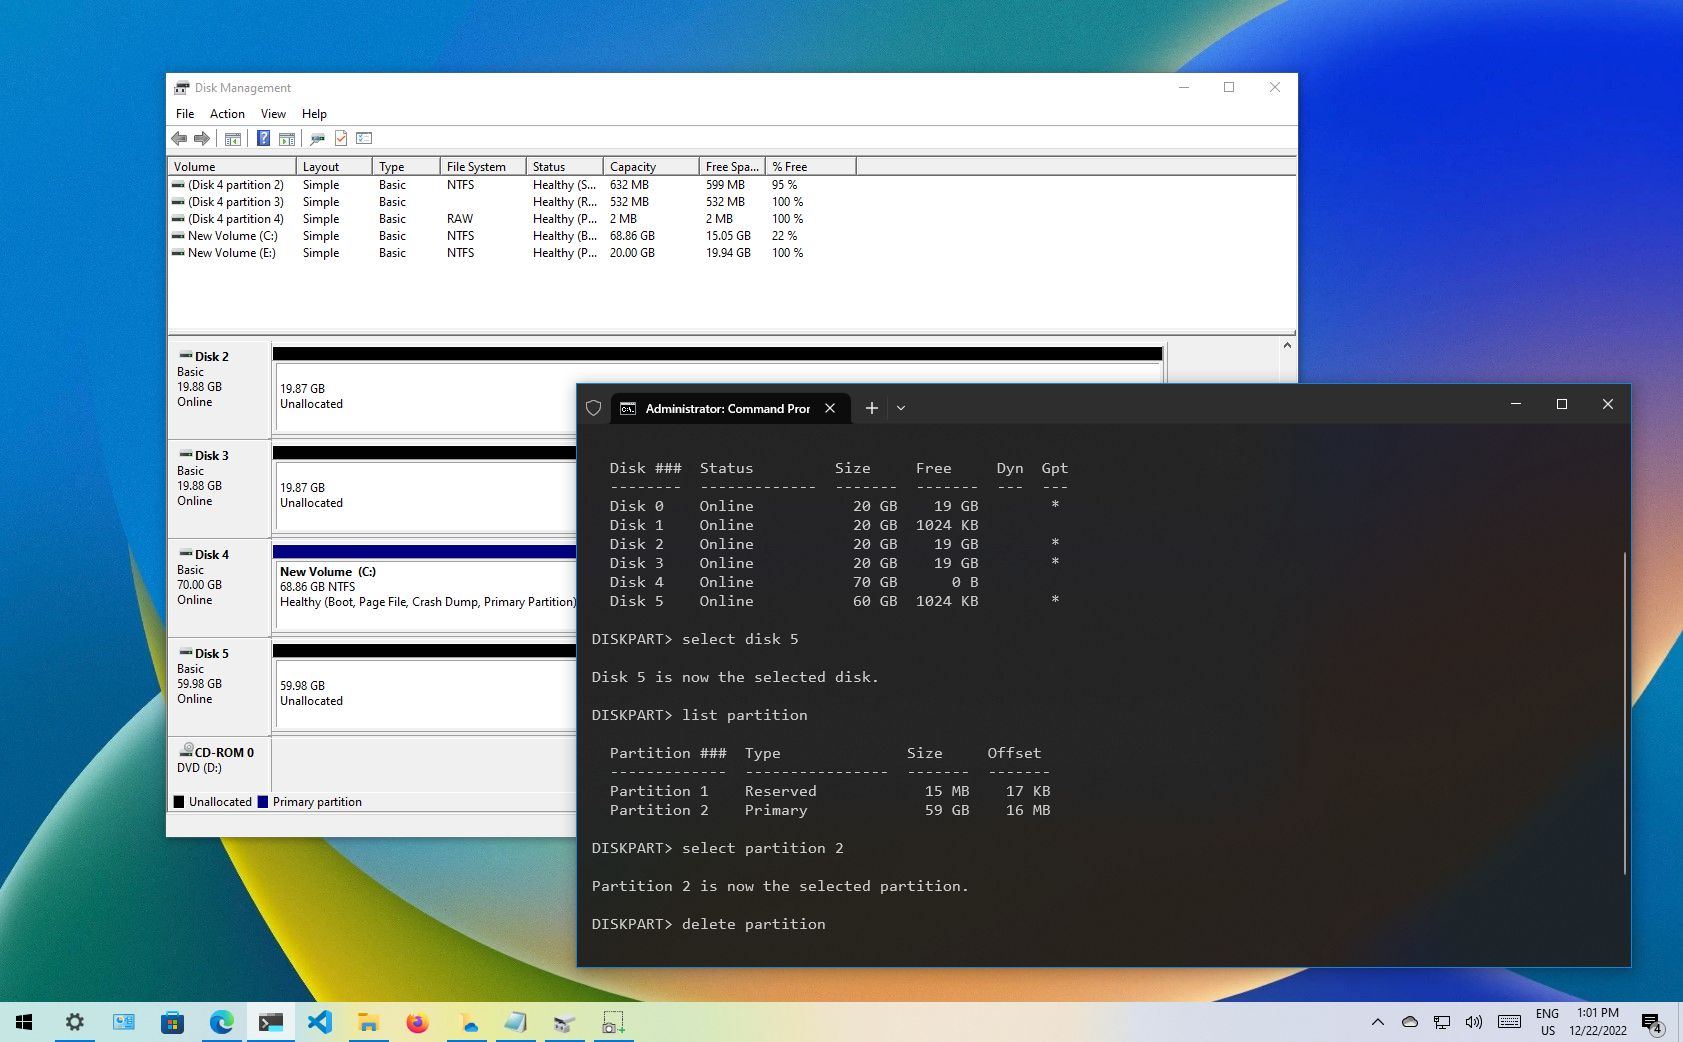Open the terminal tab dropdown chevron
This screenshot has height=1042, width=1683.
point(901,408)
